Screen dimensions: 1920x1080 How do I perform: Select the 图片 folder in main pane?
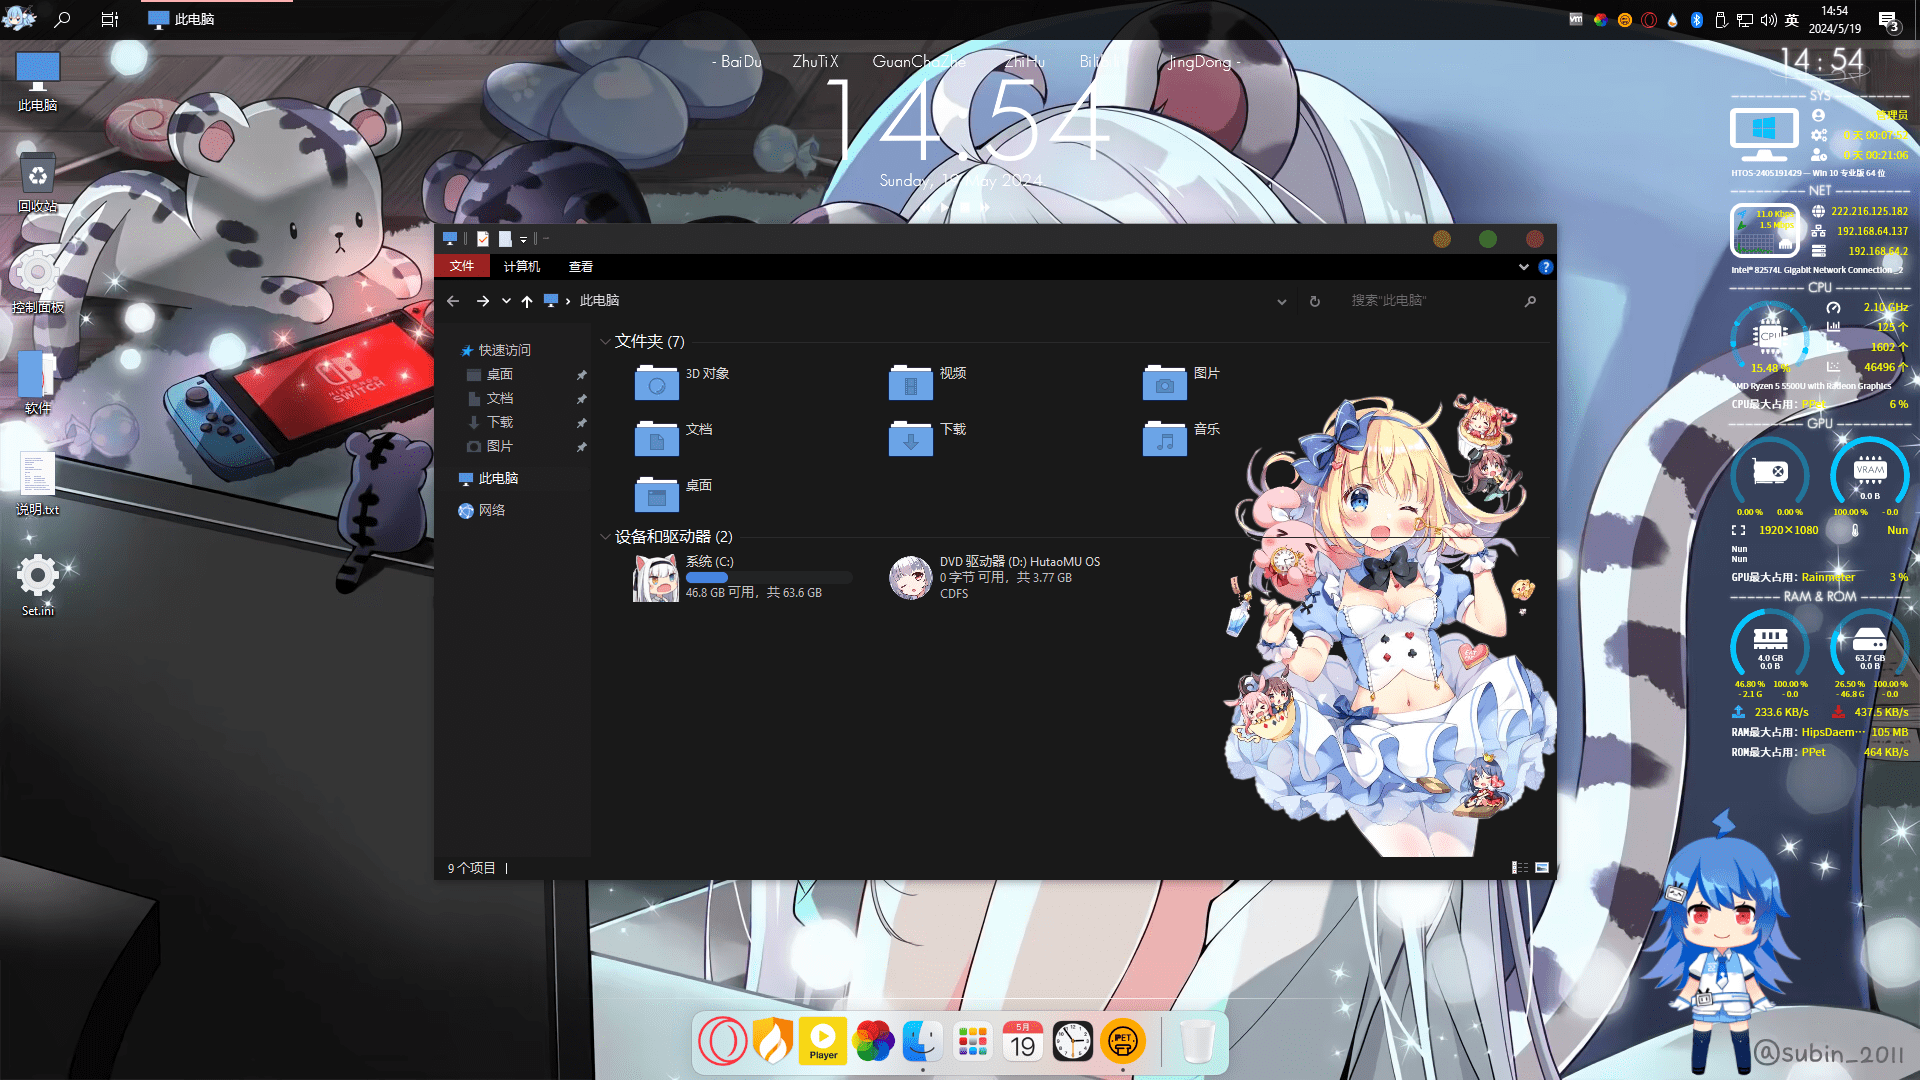(x=1182, y=380)
